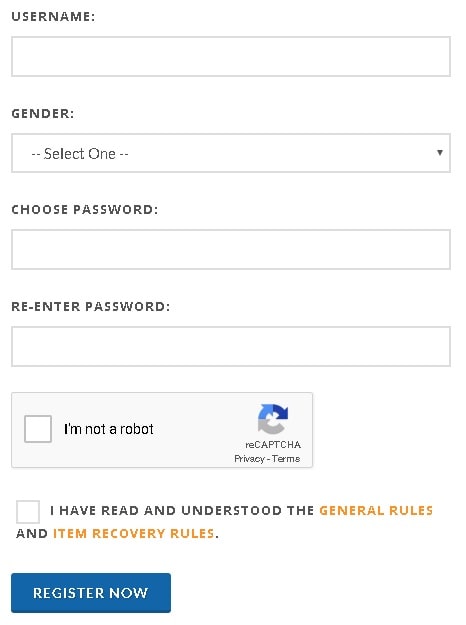Screen dimensions: 466x625
Task: Click the reCAPTCHA logo icon
Action: [273, 419]
